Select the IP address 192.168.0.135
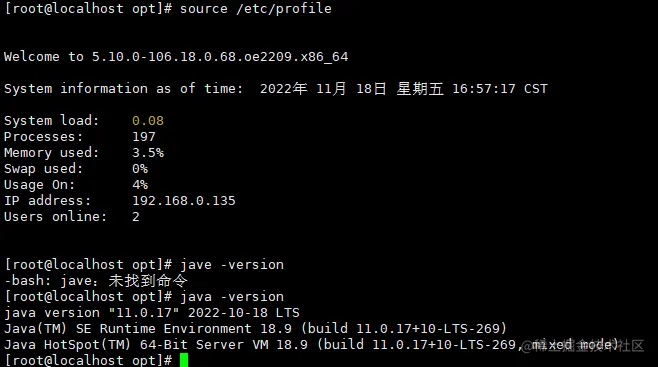658x367 pixels. 184,200
